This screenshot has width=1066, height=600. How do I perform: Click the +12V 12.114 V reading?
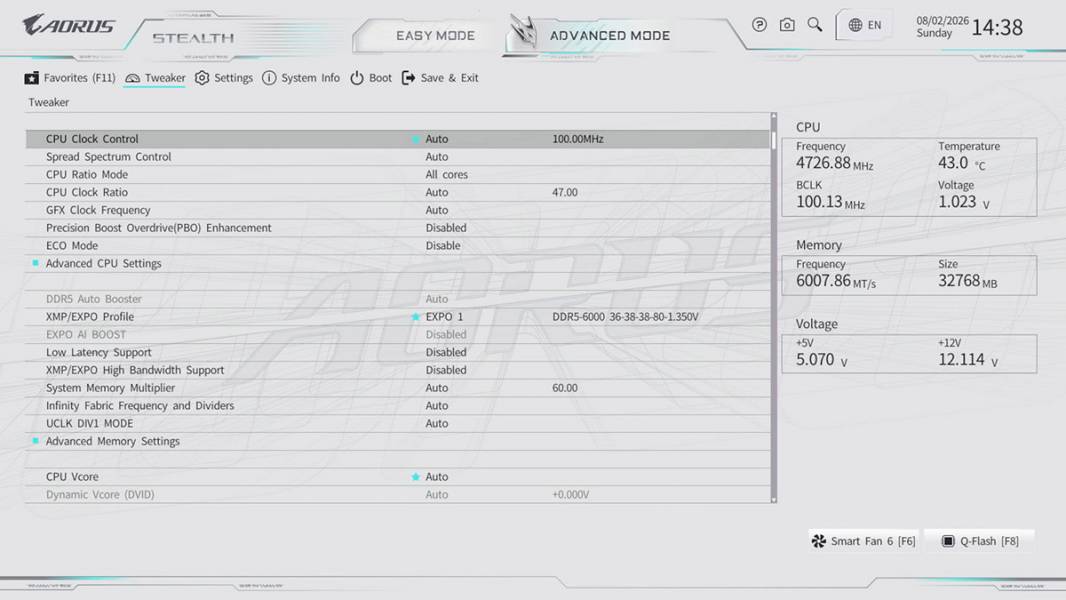(967, 359)
